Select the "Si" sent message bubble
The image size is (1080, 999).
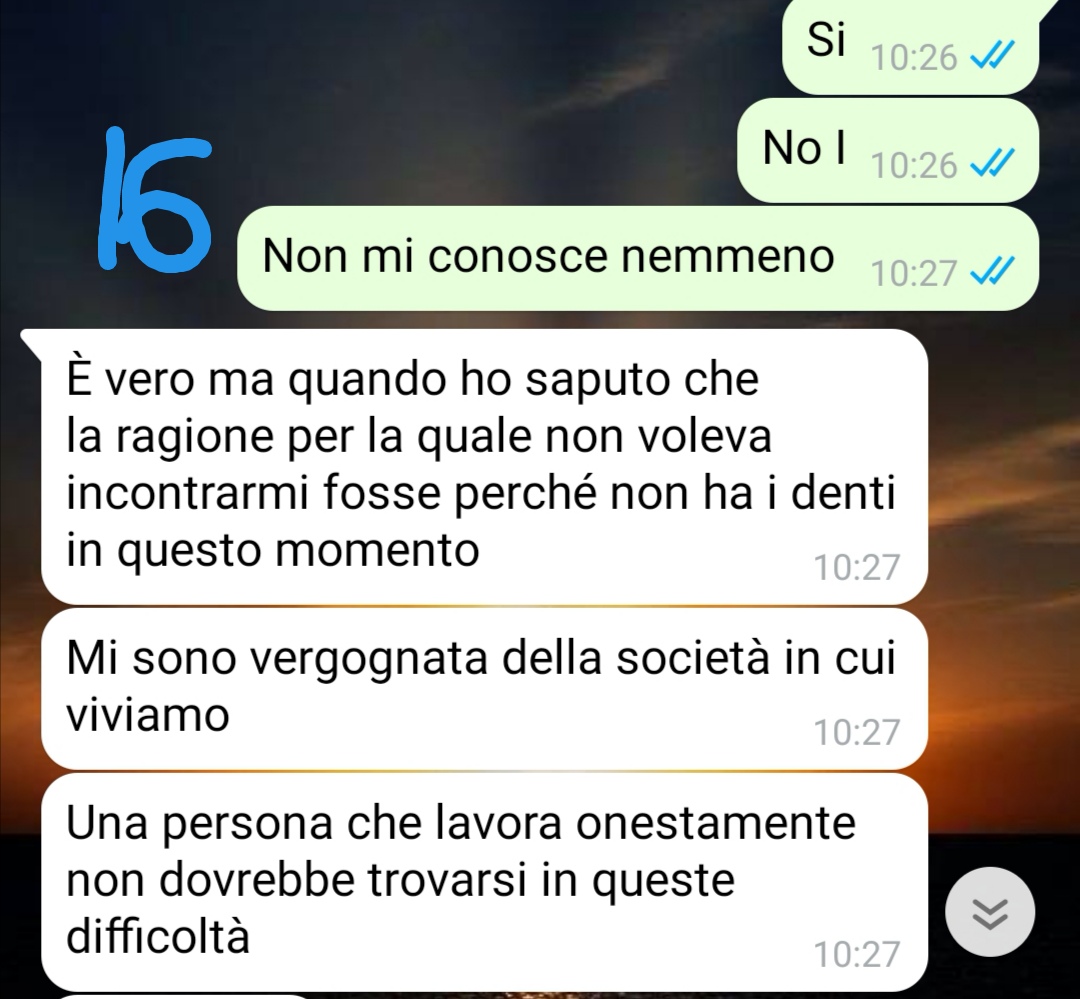click(911, 45)
